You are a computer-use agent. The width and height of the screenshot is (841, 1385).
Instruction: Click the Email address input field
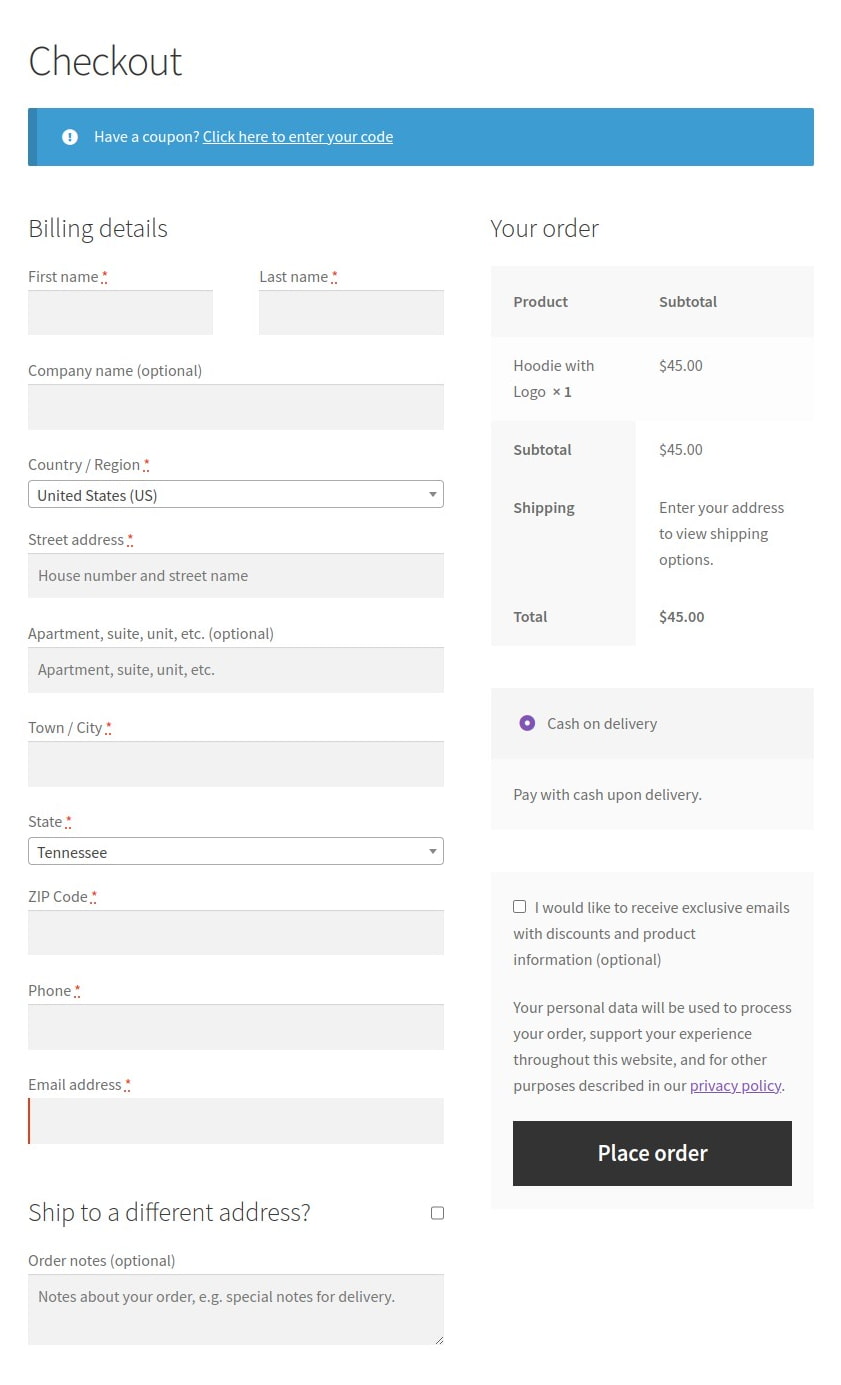tap(236, 1120)
